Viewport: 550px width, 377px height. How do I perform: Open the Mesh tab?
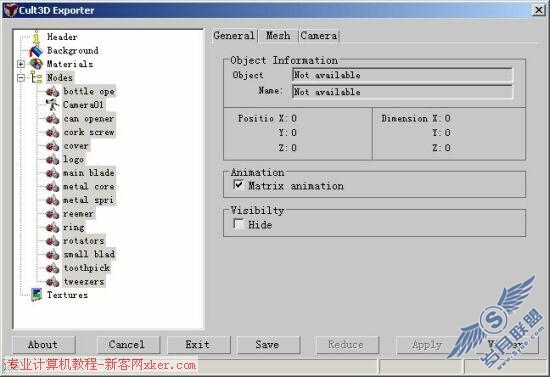pyautogui.click(x=278, y=35)
